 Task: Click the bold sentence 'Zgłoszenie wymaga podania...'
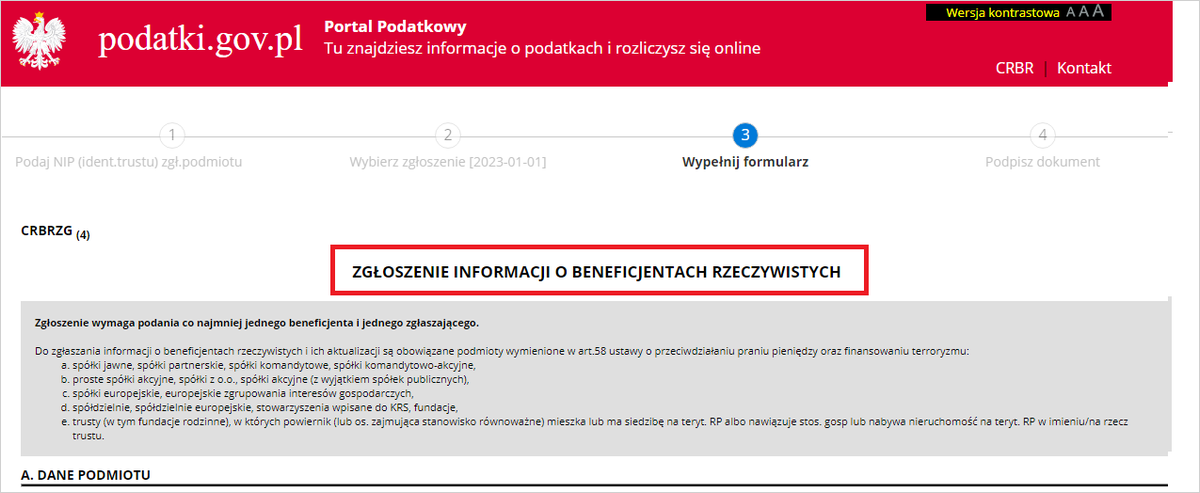257,323
